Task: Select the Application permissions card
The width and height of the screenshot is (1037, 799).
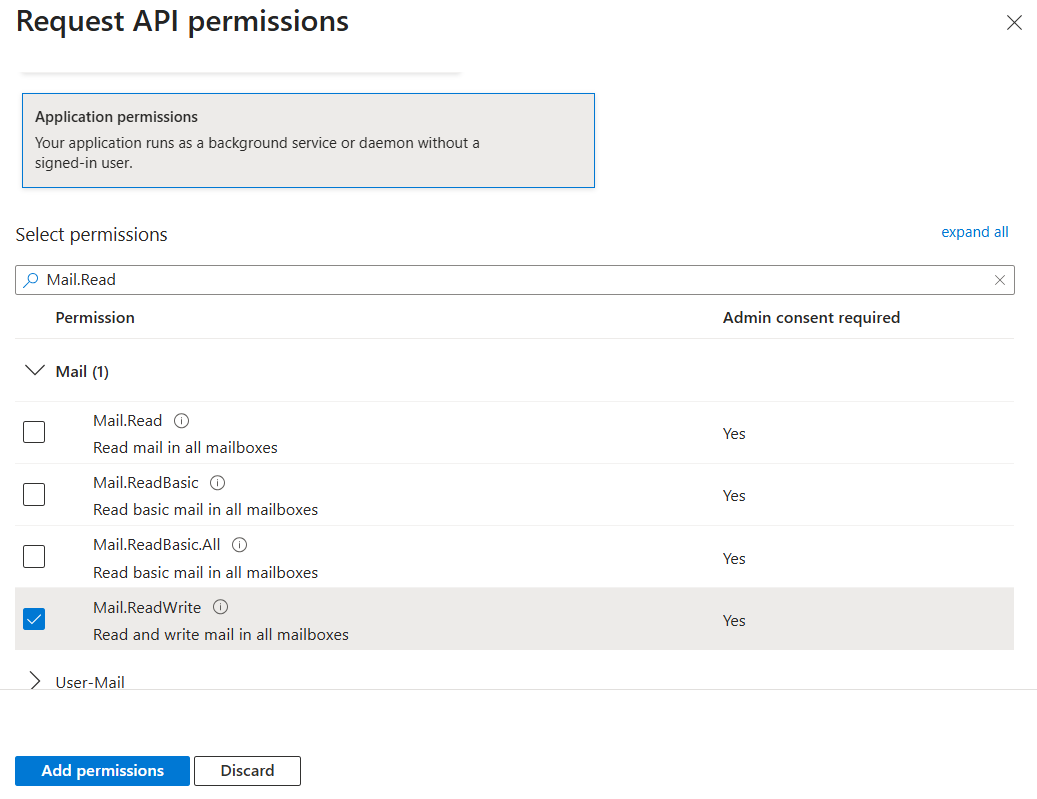Action: pyautogui.click(x=308, y=140)
